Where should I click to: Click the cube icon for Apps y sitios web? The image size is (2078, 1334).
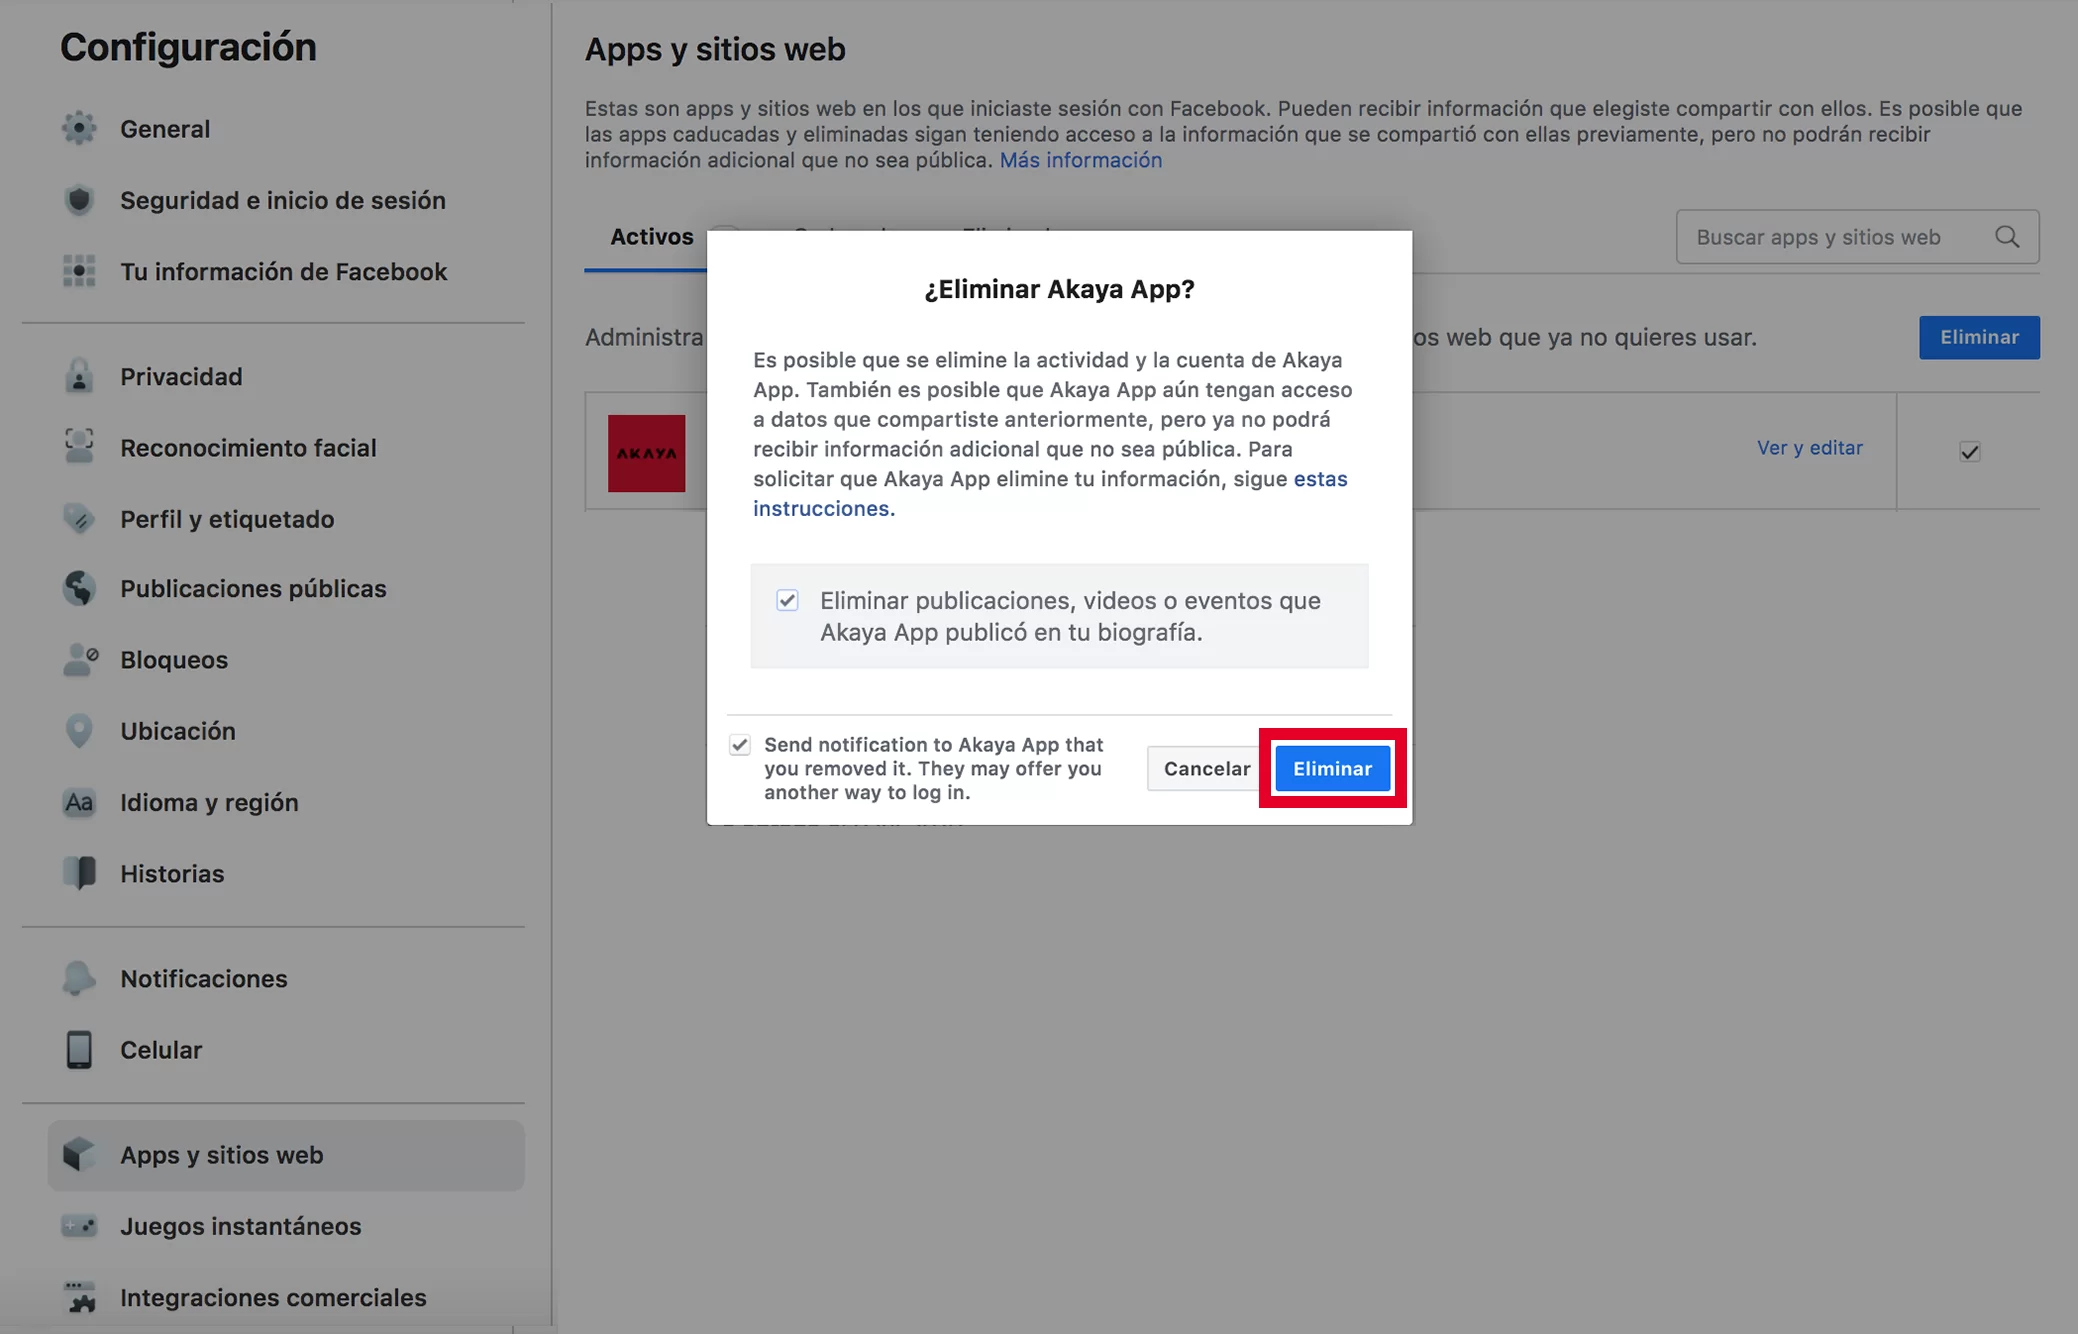[79, 1154]
